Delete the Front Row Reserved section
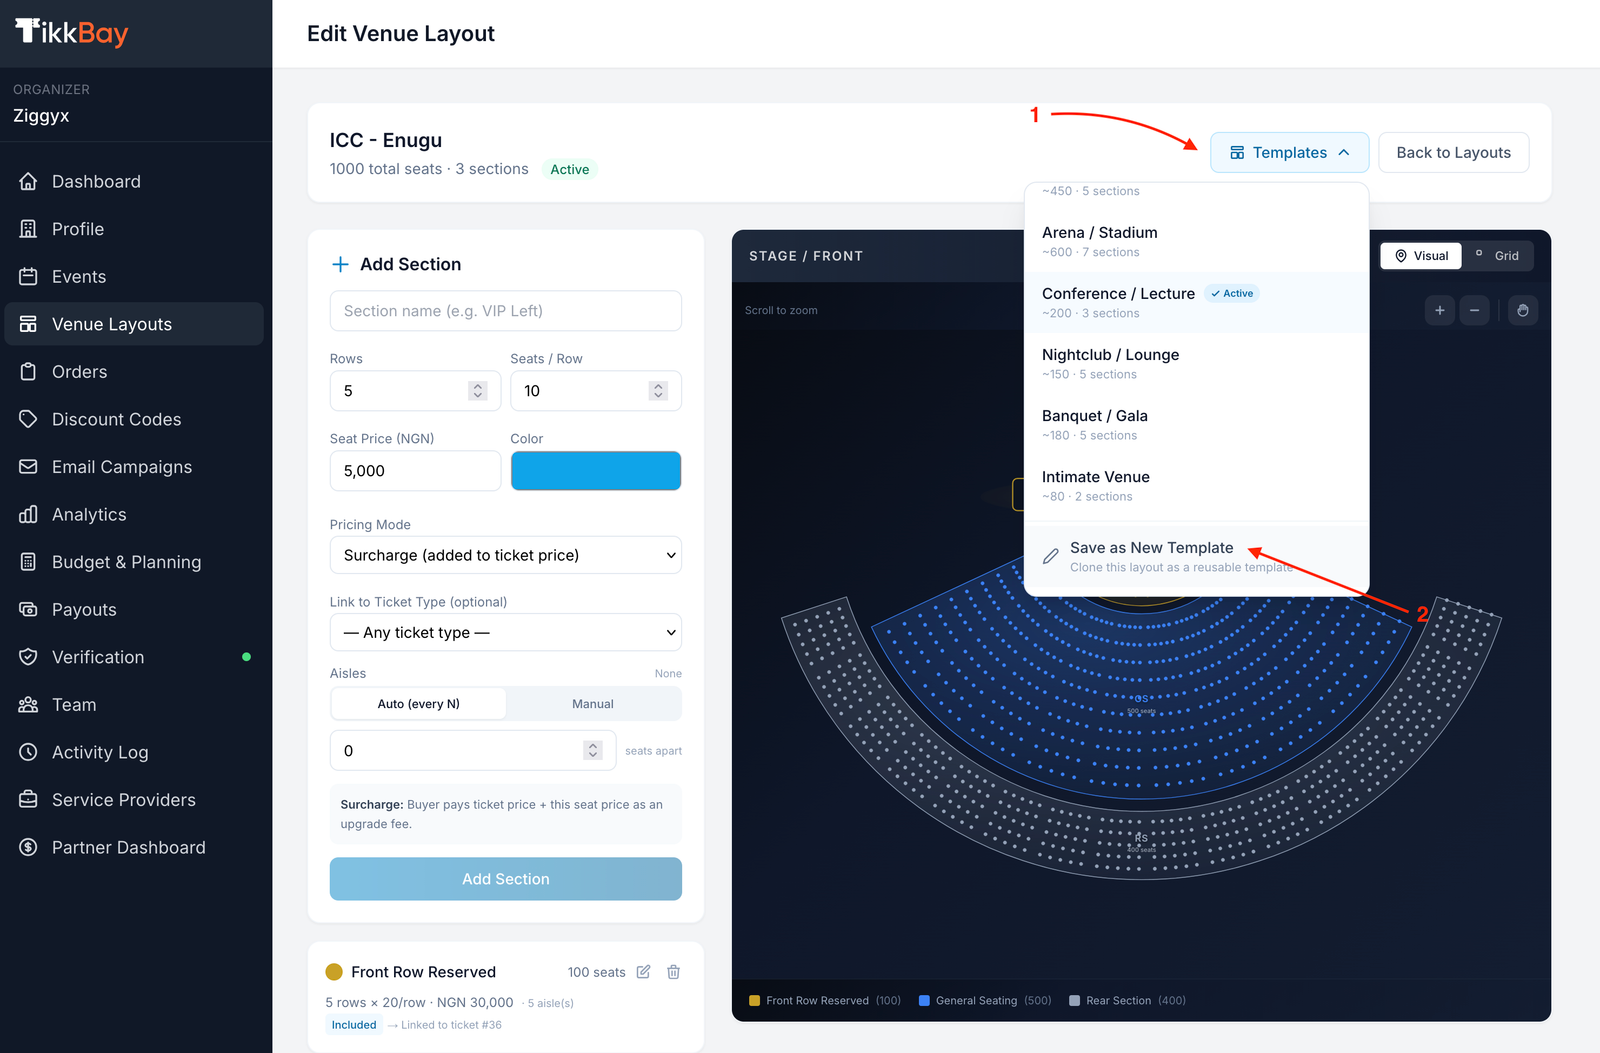 674,972
